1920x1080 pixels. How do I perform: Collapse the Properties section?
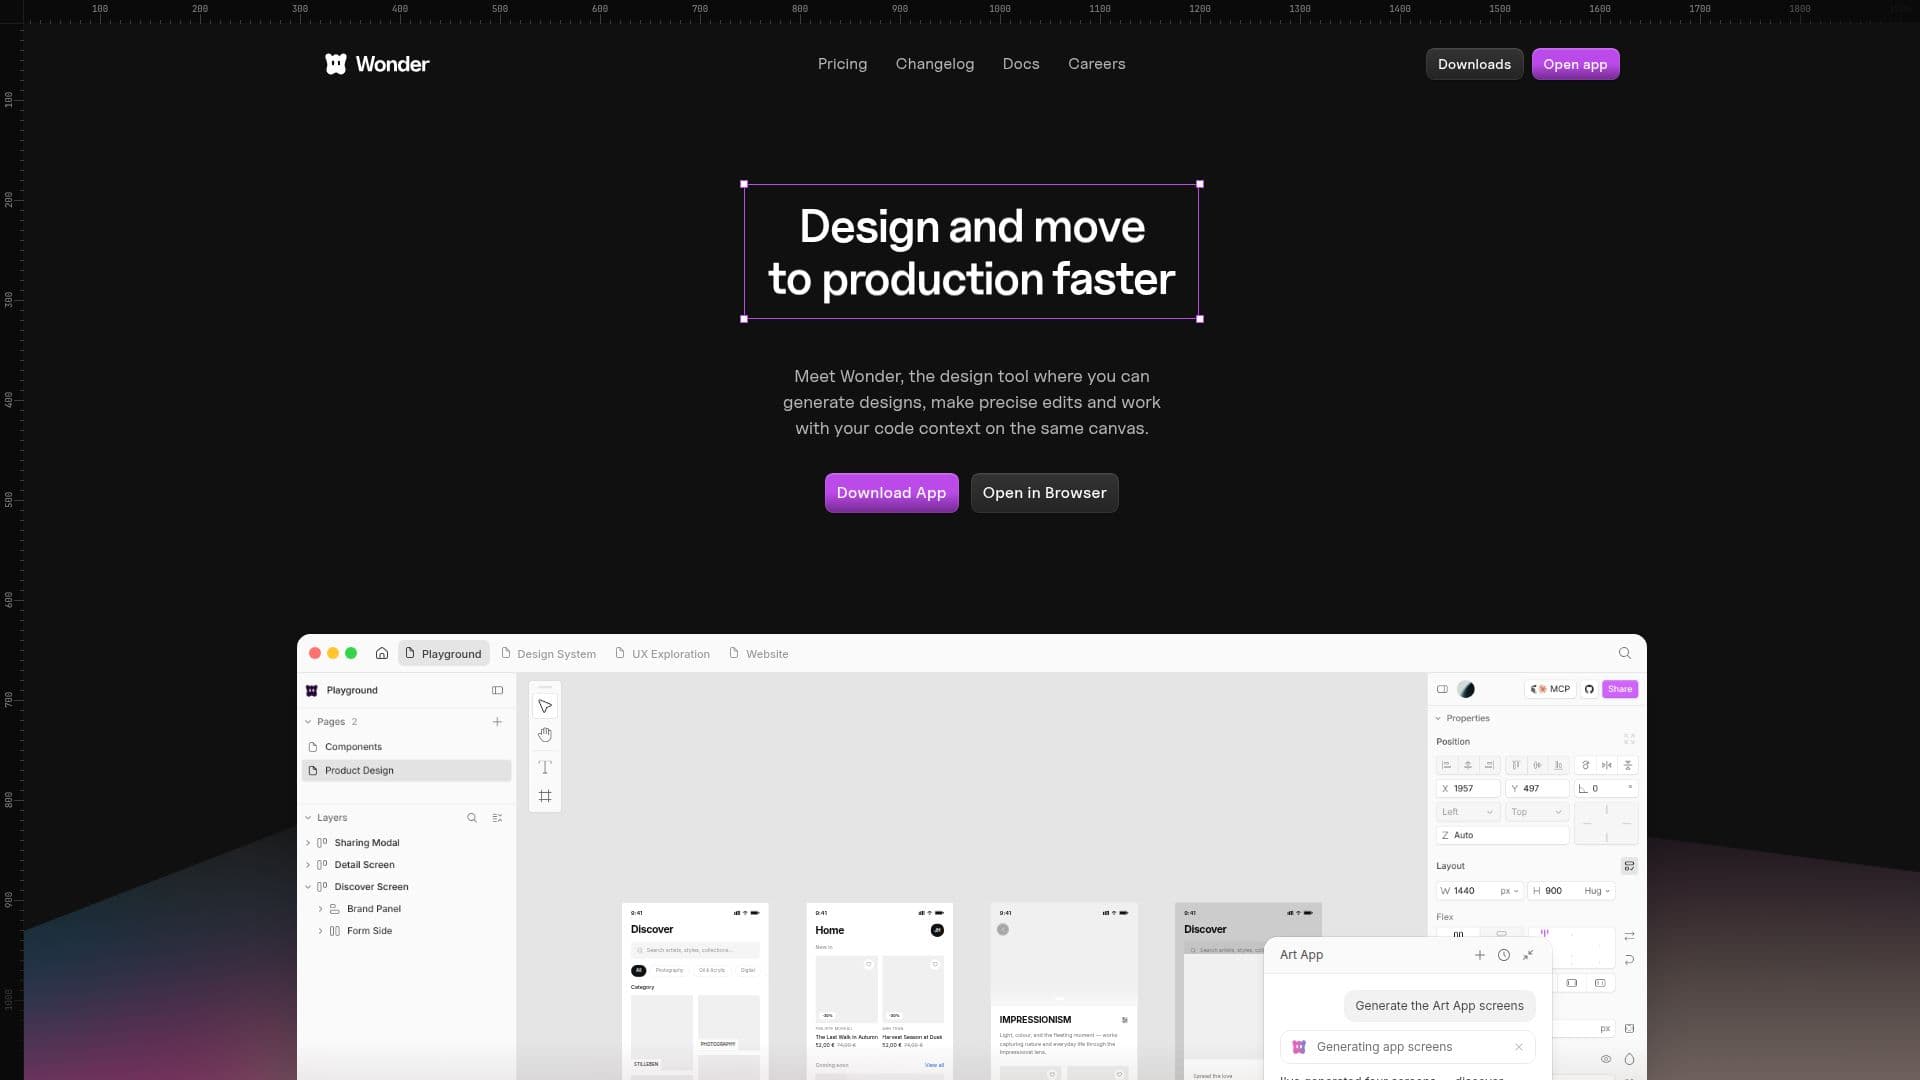(x=1438, y=718)
